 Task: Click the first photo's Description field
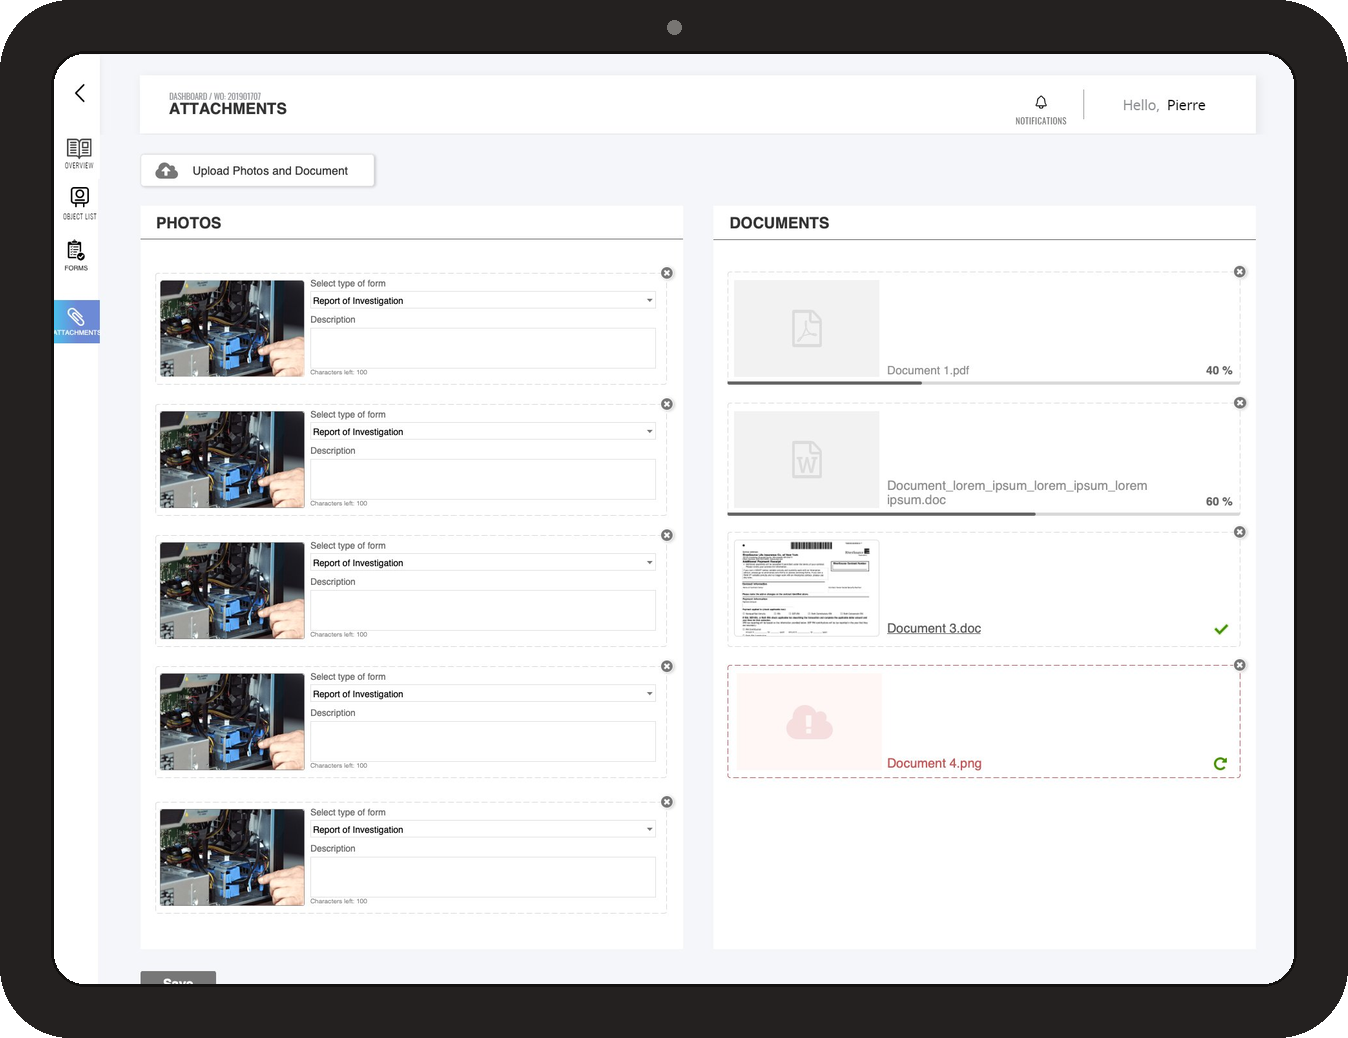[483, 348]
